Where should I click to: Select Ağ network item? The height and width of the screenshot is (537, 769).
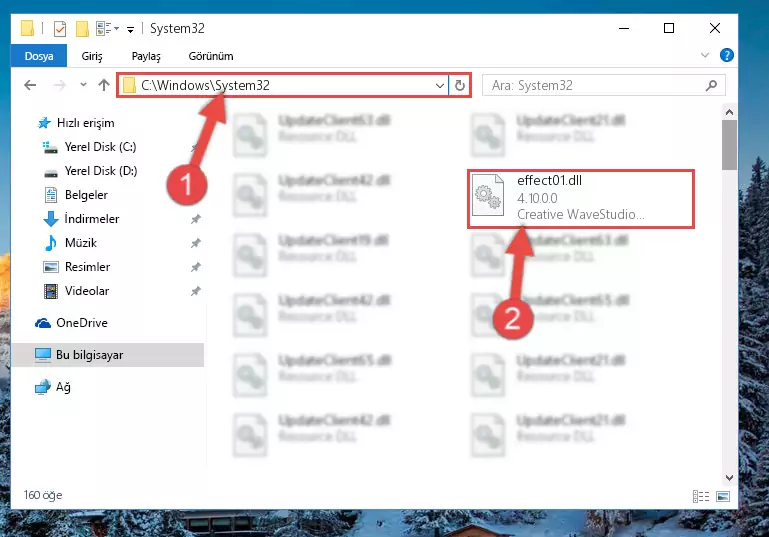click(x=63, y=387)
